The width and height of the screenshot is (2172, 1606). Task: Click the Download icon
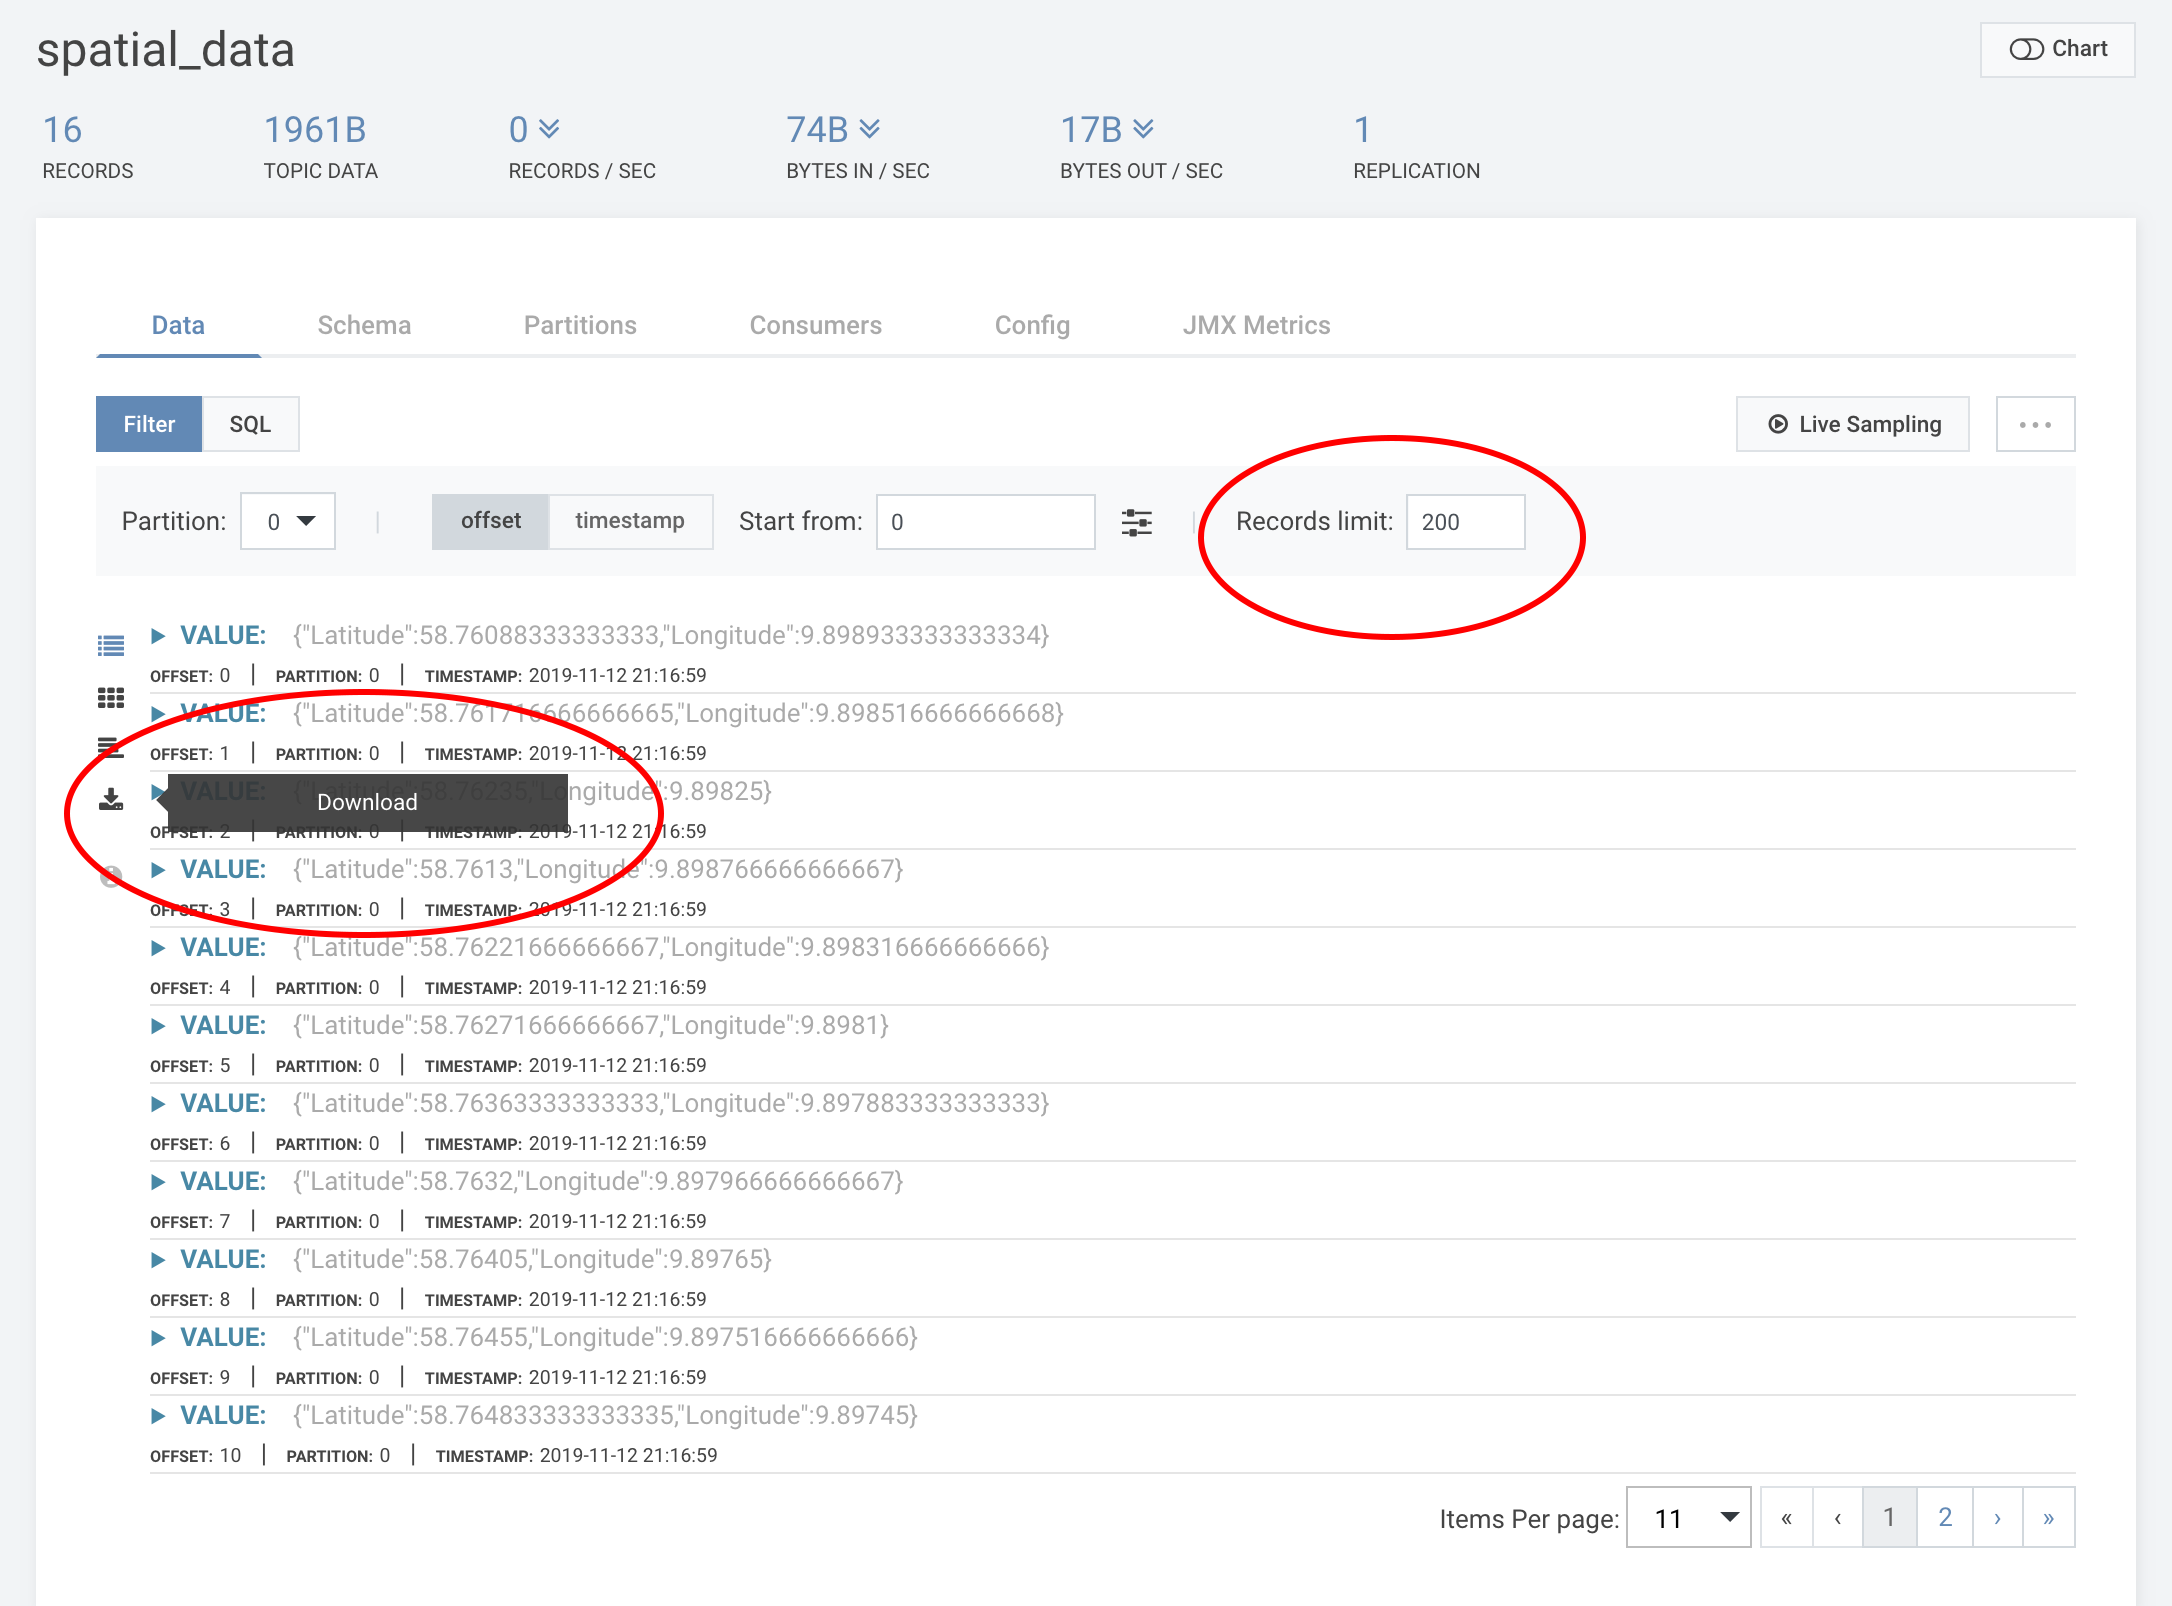tap(111, 799)
